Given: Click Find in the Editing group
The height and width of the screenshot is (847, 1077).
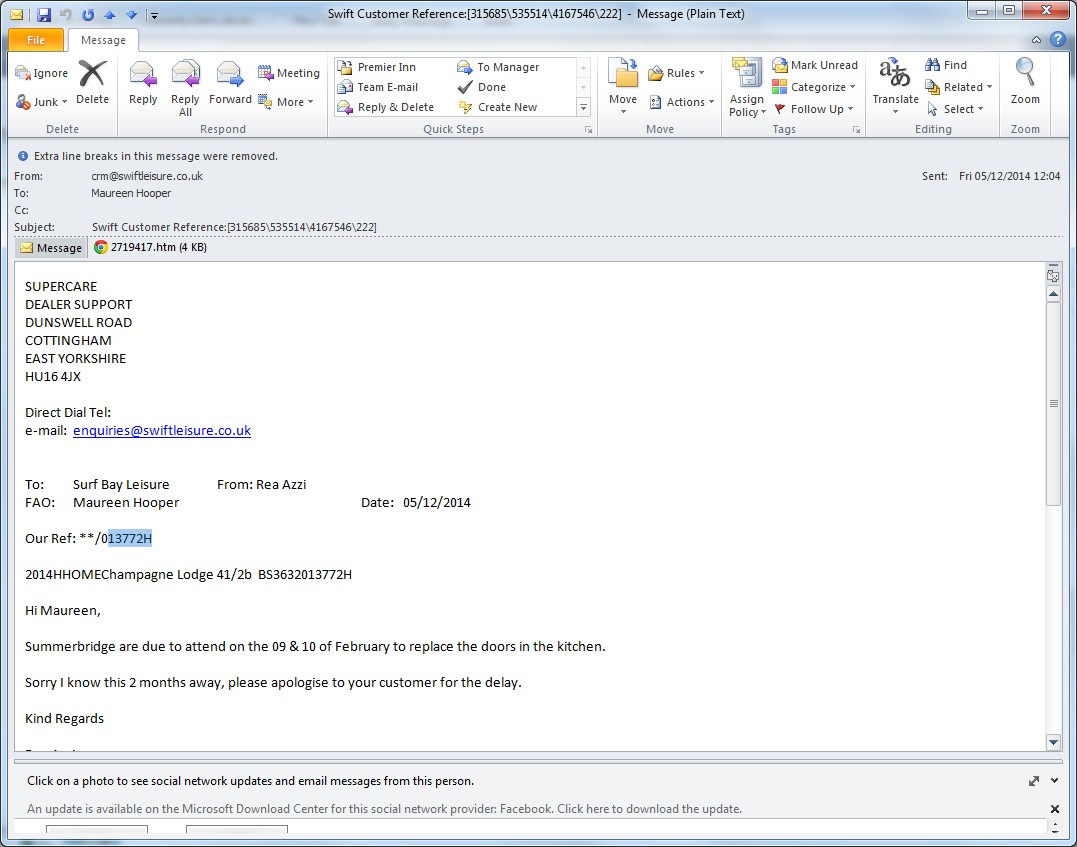Looking at the screenshot, I should coord(946,65).
